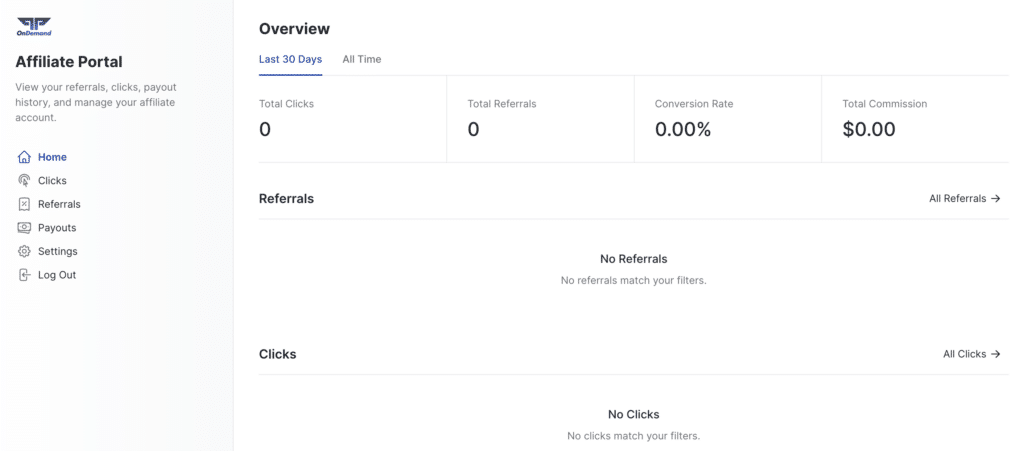The height and width of the screenshot is (451, 1024).
Task: Click the Settings gear icon
Action: coord(24,251)
